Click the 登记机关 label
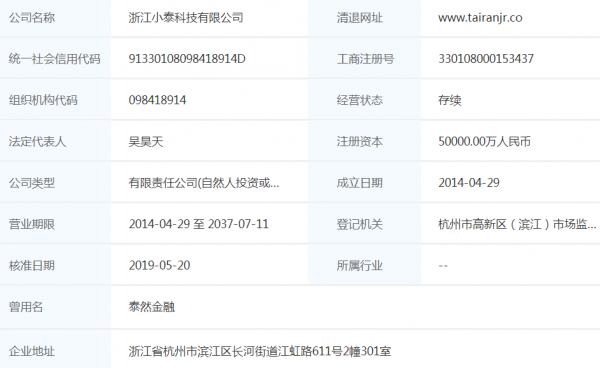Image resolution: width=600 pixels, height=368 pixels. pyautogui.click(x=360, y=224)
